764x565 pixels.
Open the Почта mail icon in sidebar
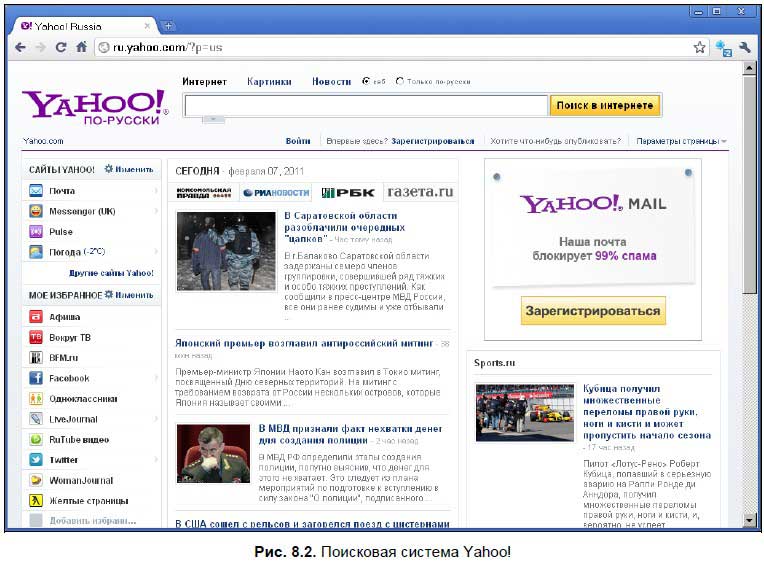[36, 190]
